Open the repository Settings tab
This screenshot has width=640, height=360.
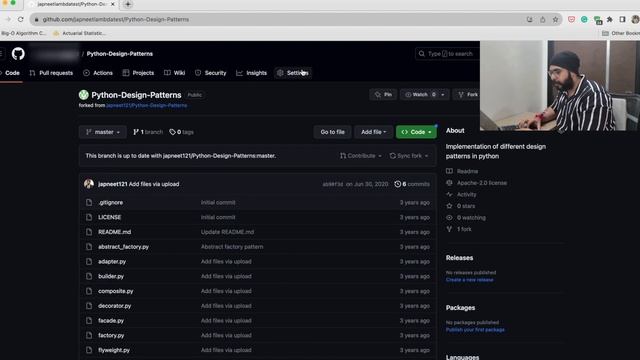click(x=293, y=73)
